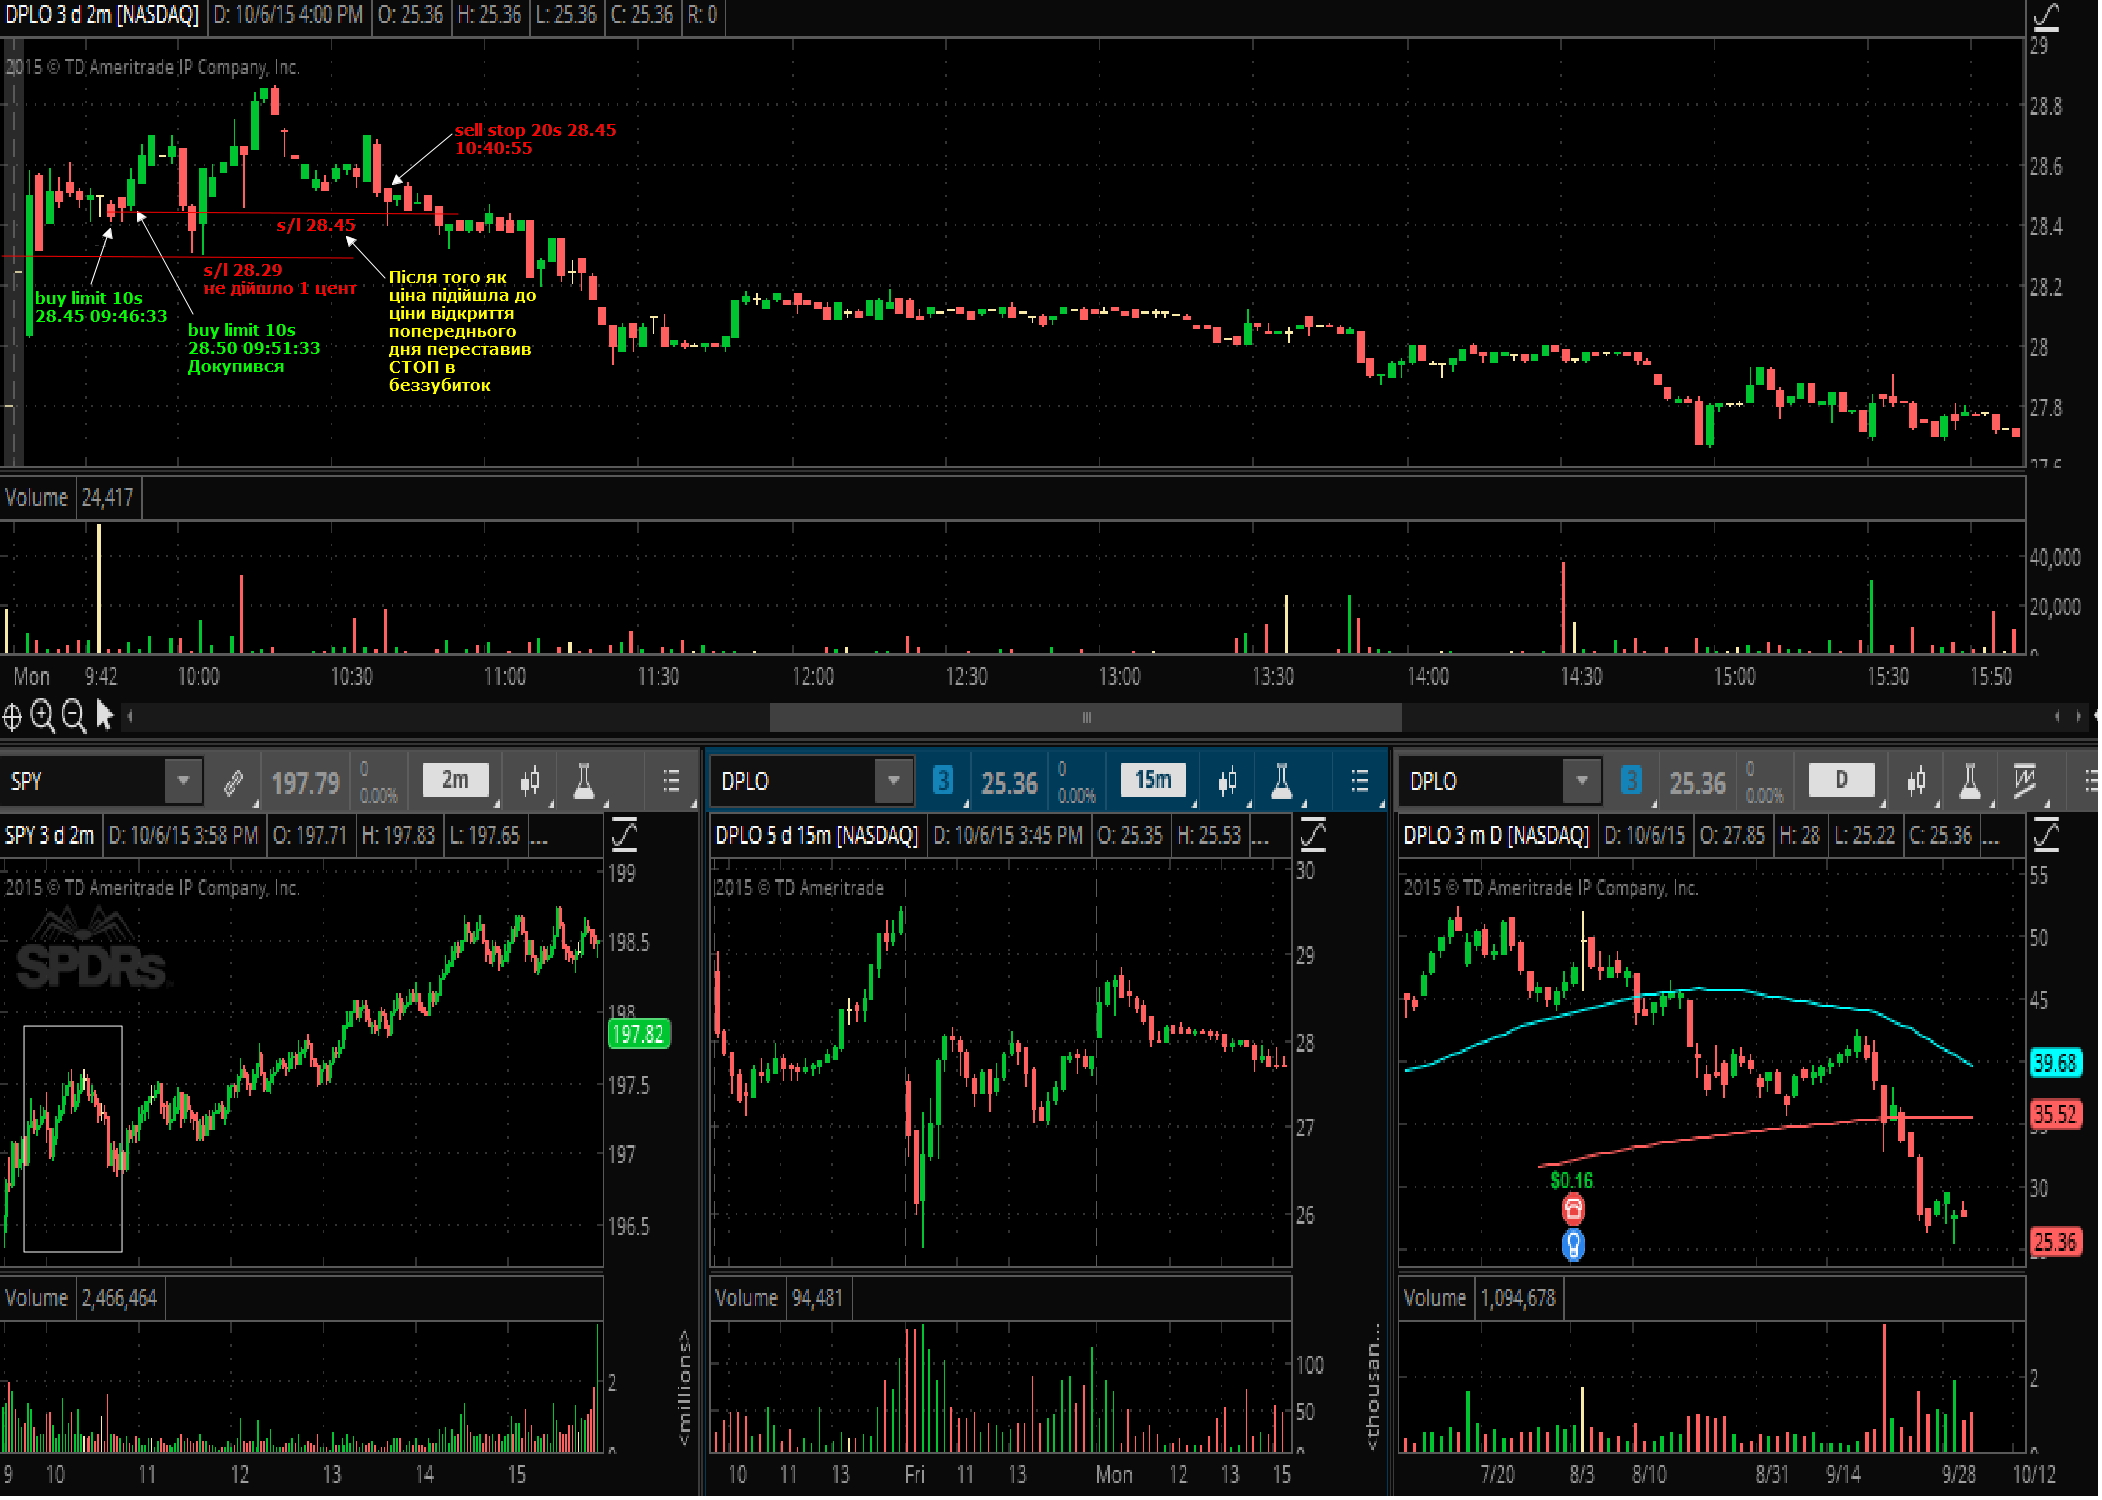Open chart style candle icon in the DPLO 15m panel

click(x=1227, y=781)
